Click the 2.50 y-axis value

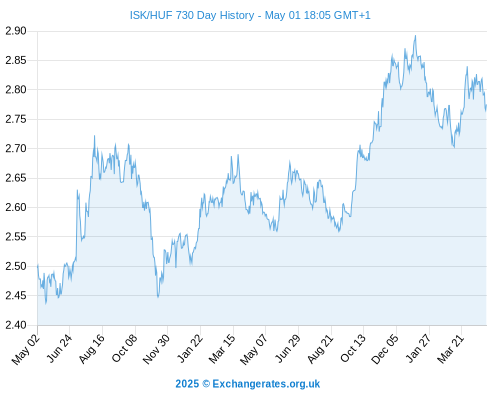tap(16, 266)
